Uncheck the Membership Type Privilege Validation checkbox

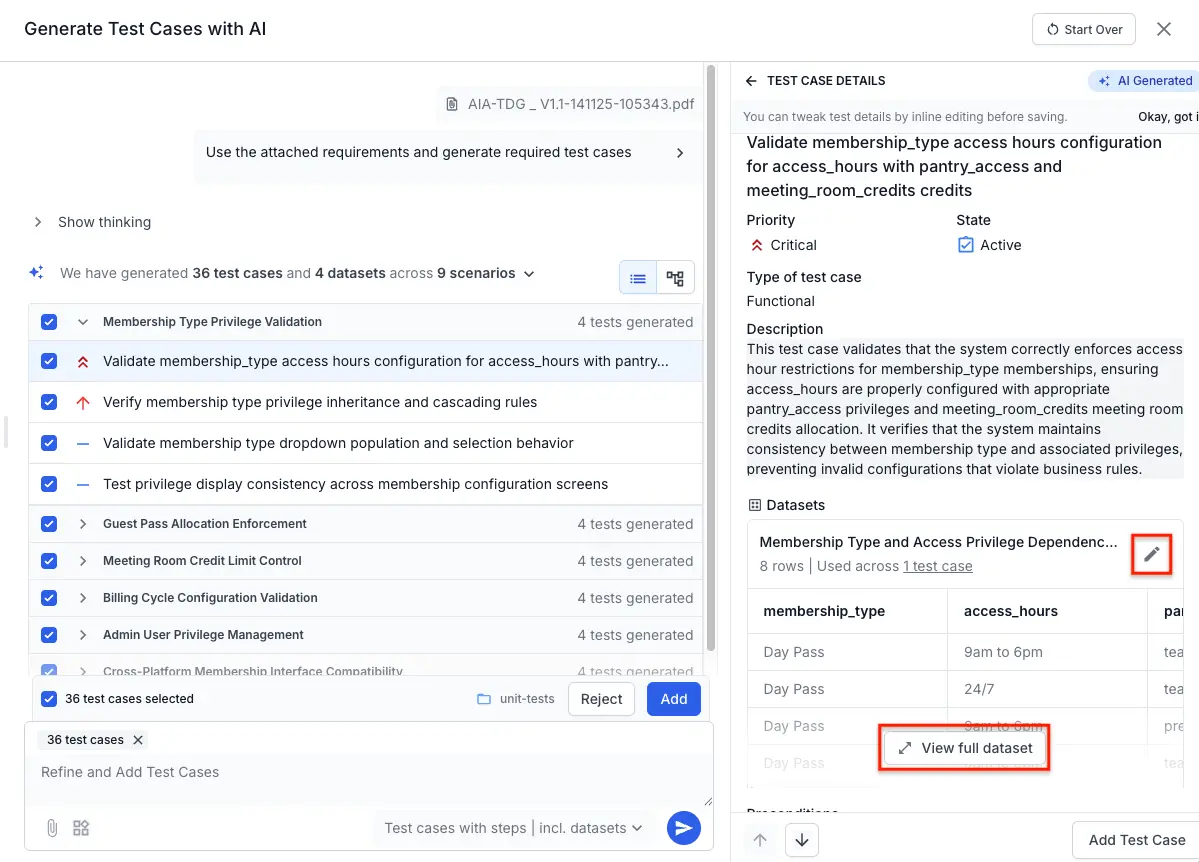(49, 322)
